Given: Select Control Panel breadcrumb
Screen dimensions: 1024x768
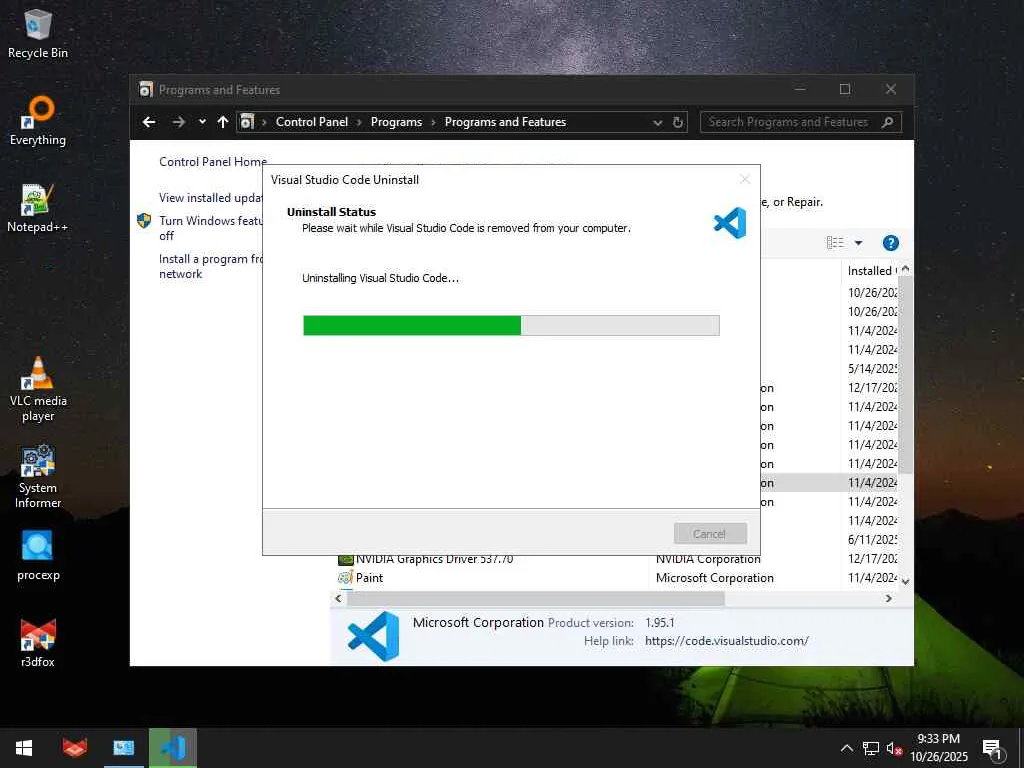Looking at the screenshot, I should 312,122.
